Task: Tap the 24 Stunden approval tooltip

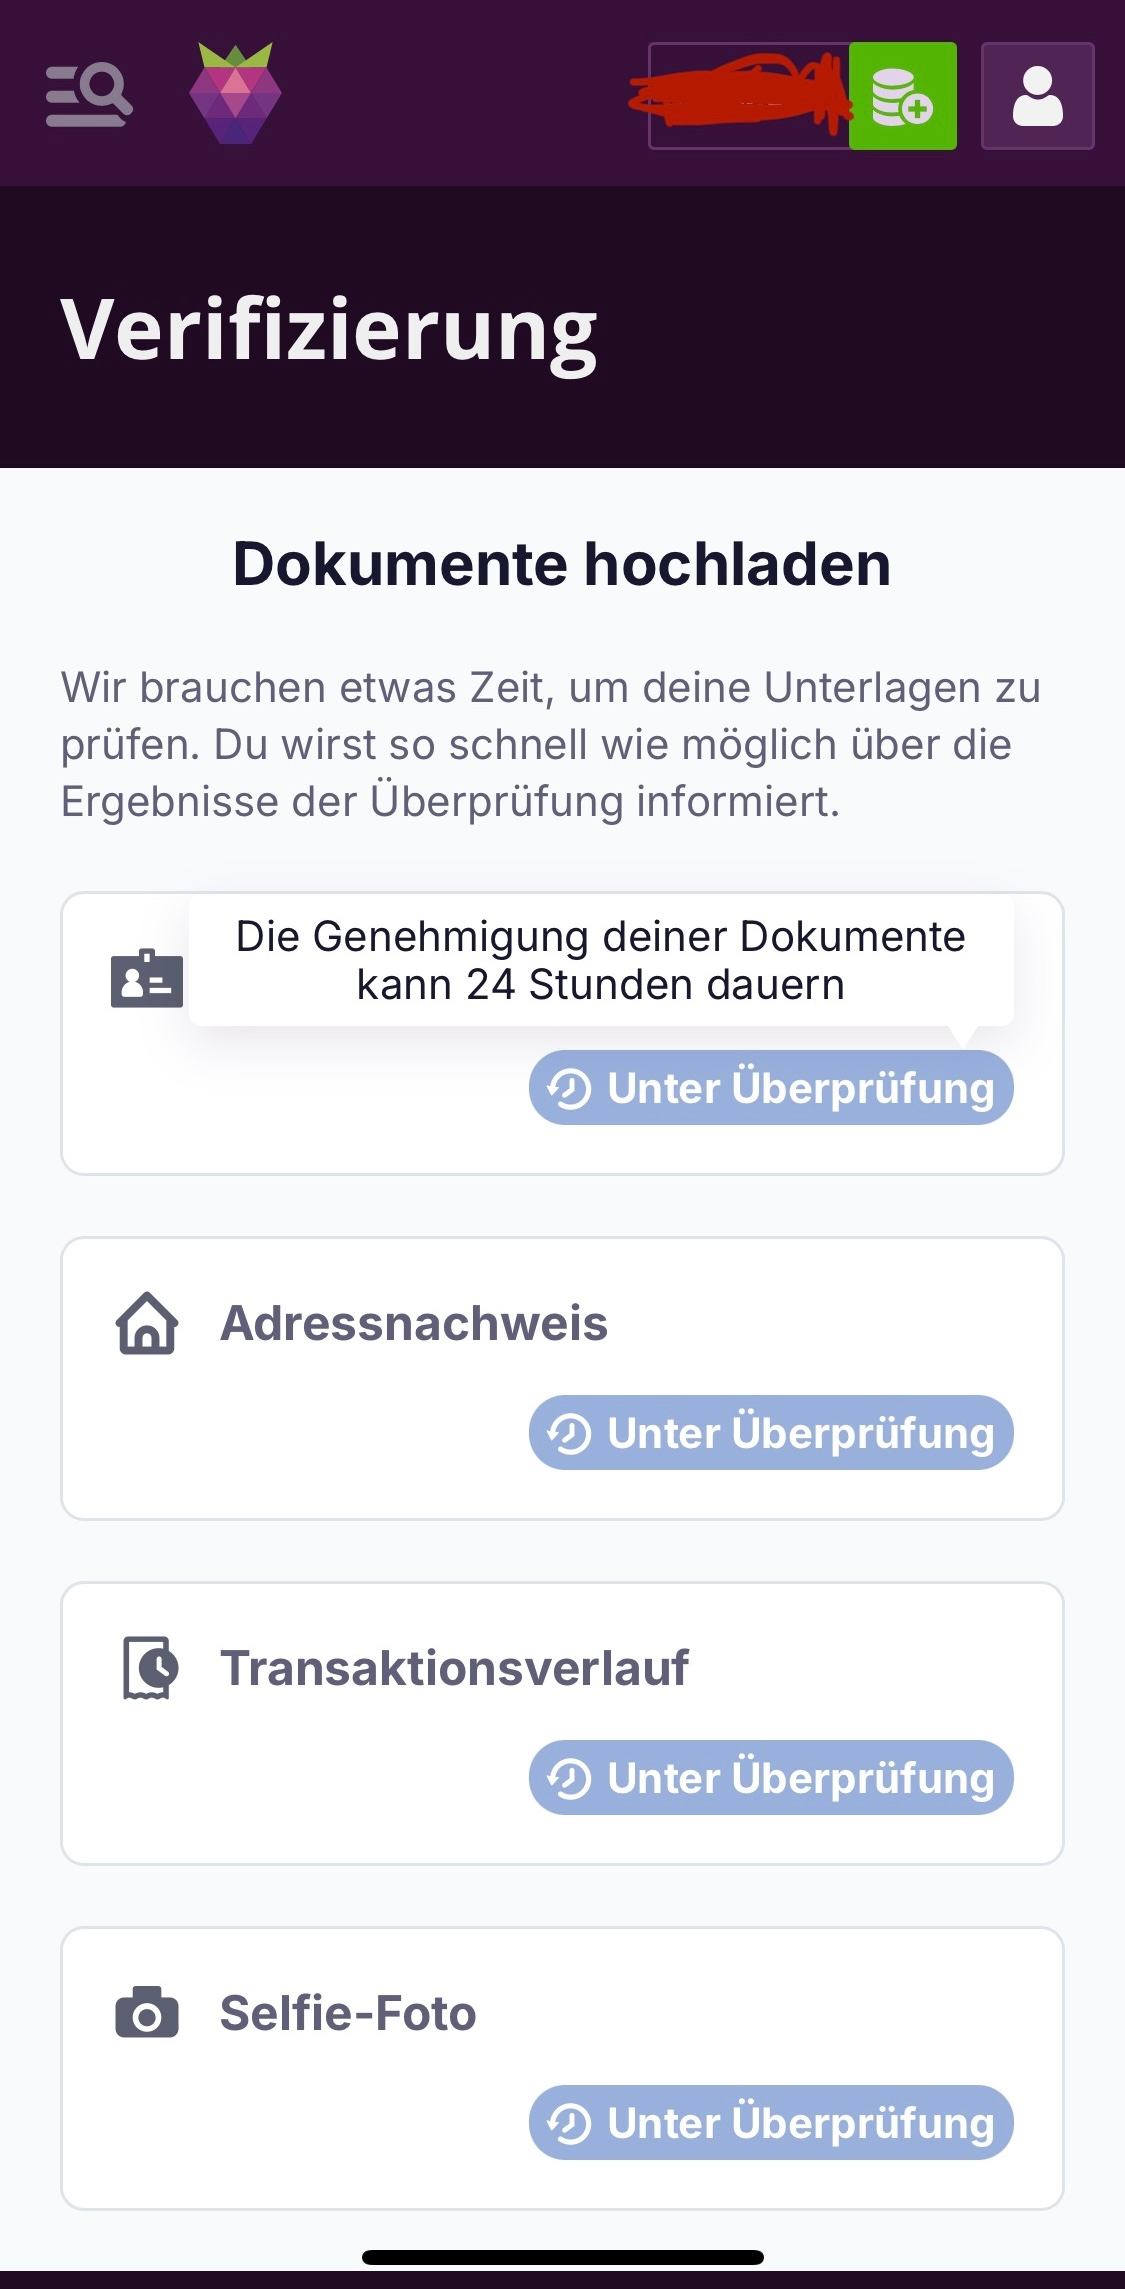Action: 600,960
